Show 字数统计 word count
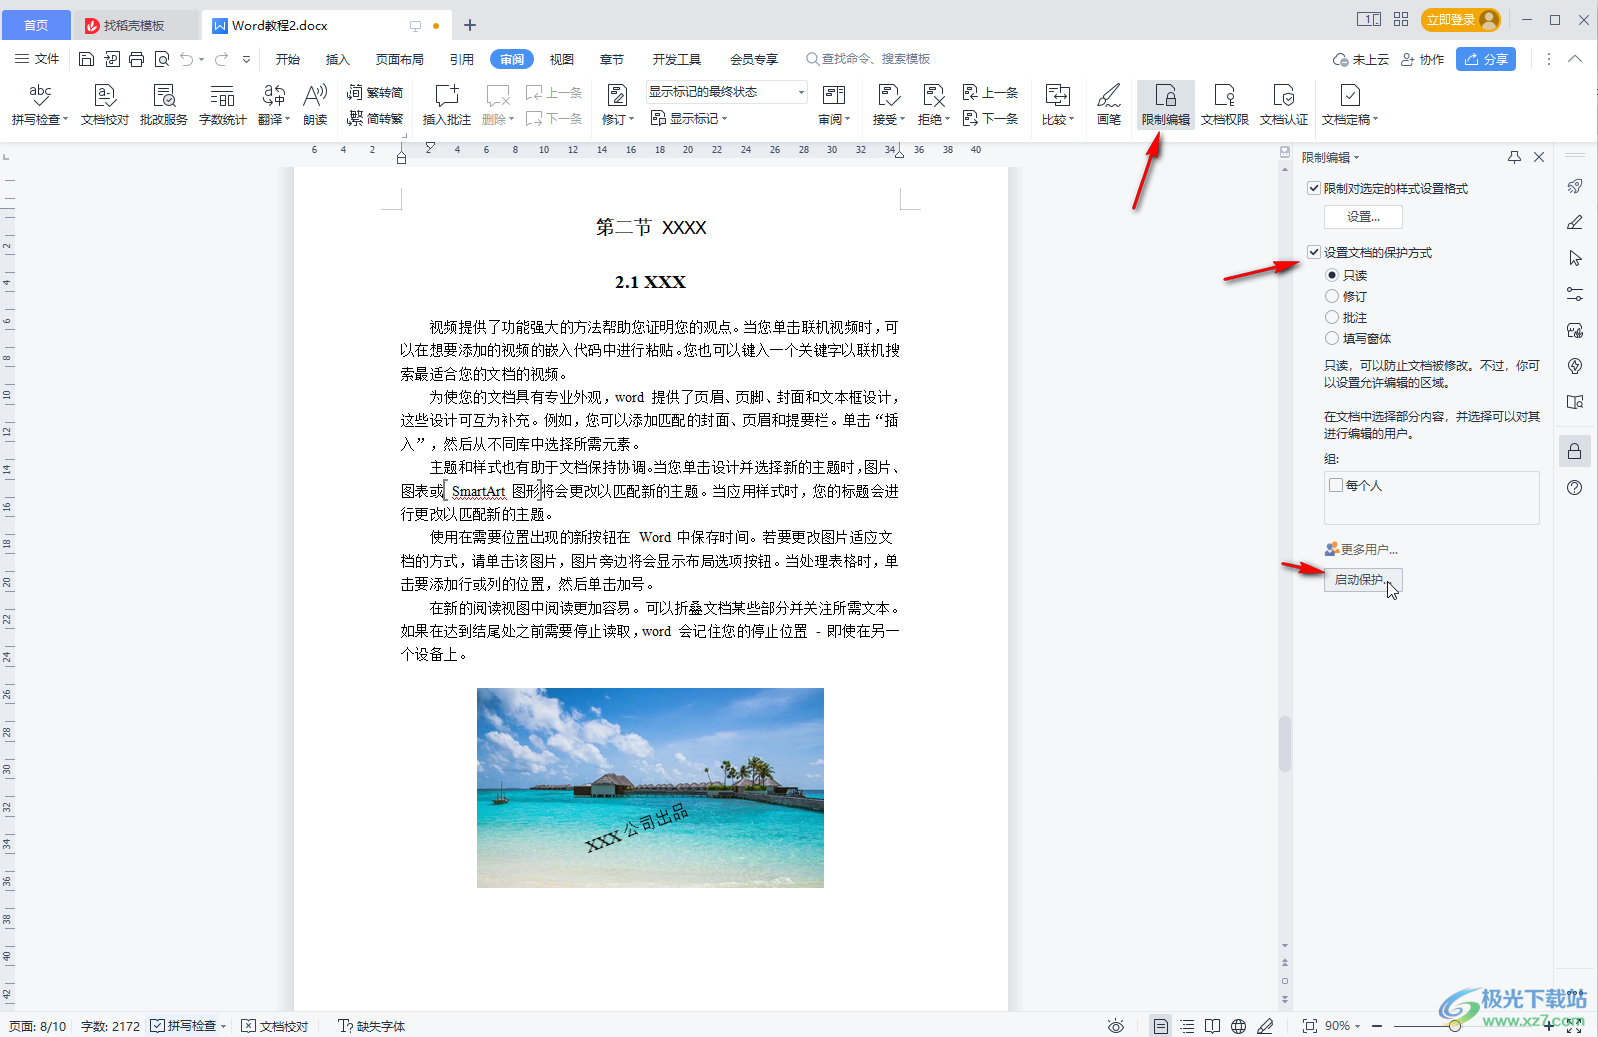This screenshot has width=1598, height=1037. pos(222,104)
